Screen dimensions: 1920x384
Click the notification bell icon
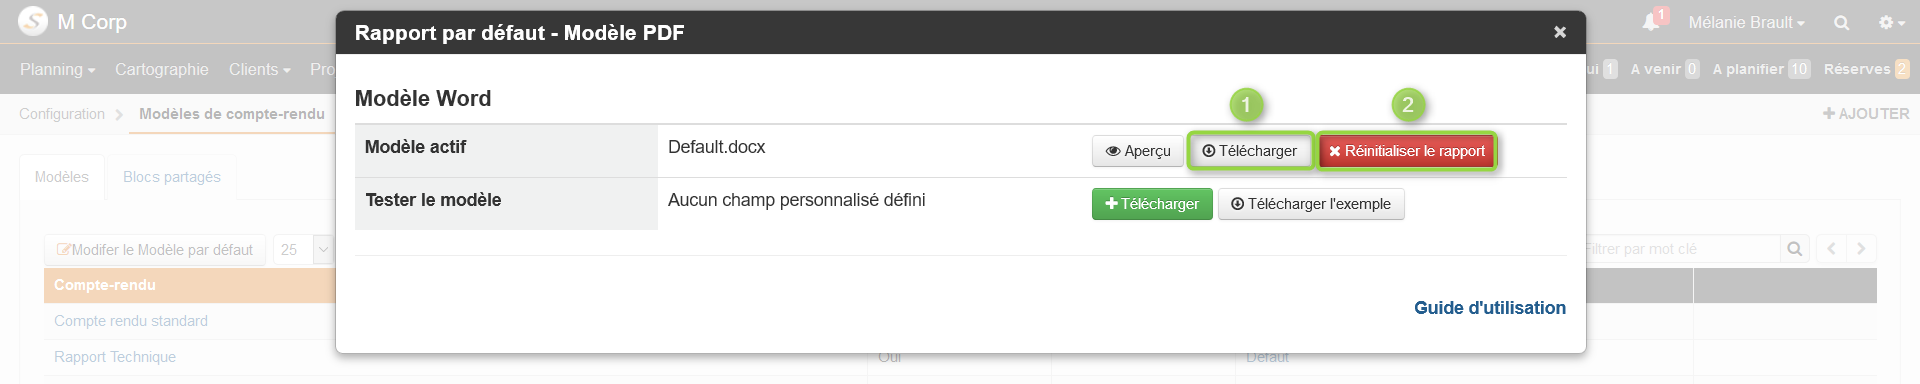pos(1651,22)
